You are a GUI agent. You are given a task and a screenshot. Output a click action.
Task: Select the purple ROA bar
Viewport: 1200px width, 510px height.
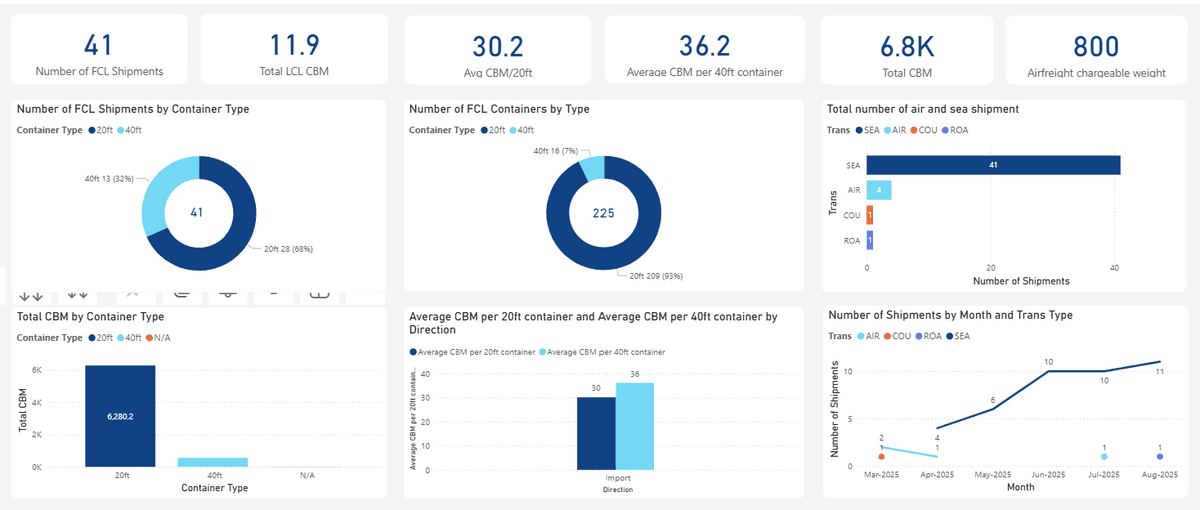click(870, 240)
